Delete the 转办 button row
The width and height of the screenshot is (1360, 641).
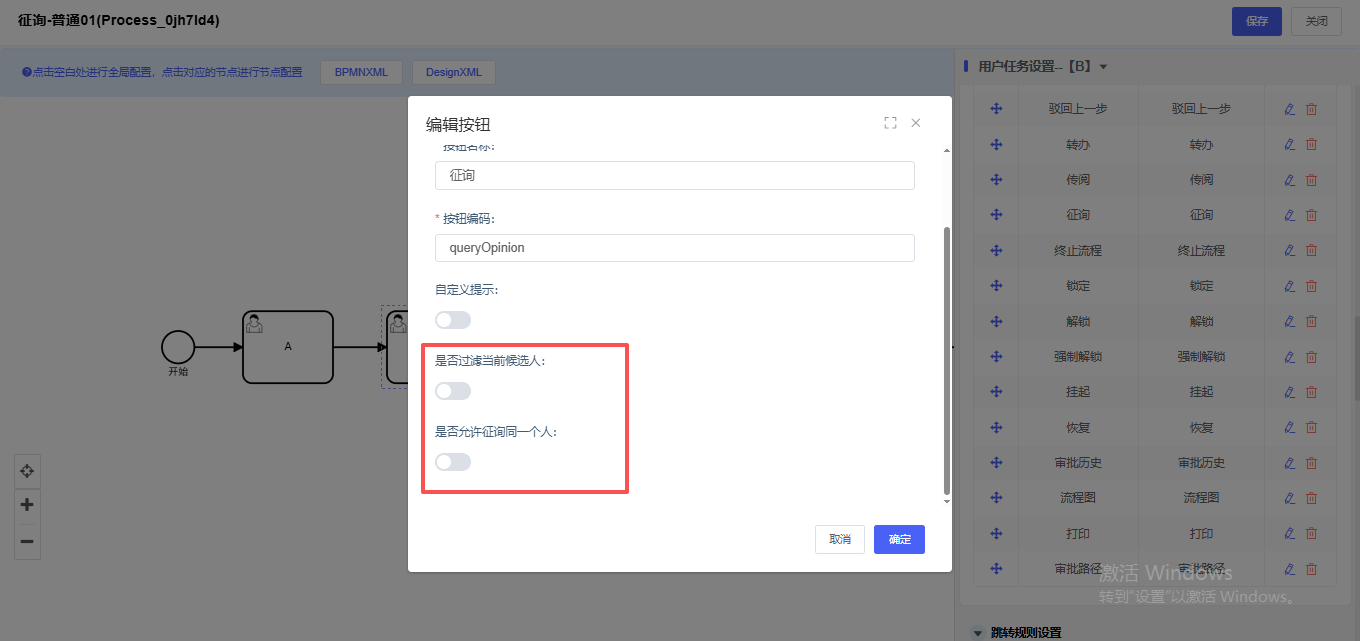click(x=1311, y=144)
